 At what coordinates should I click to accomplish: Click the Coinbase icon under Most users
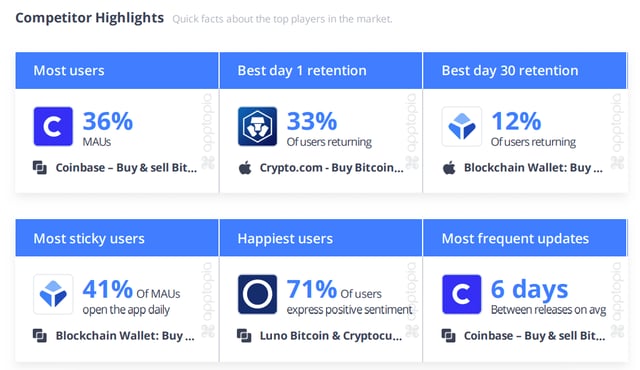point(53,126)
